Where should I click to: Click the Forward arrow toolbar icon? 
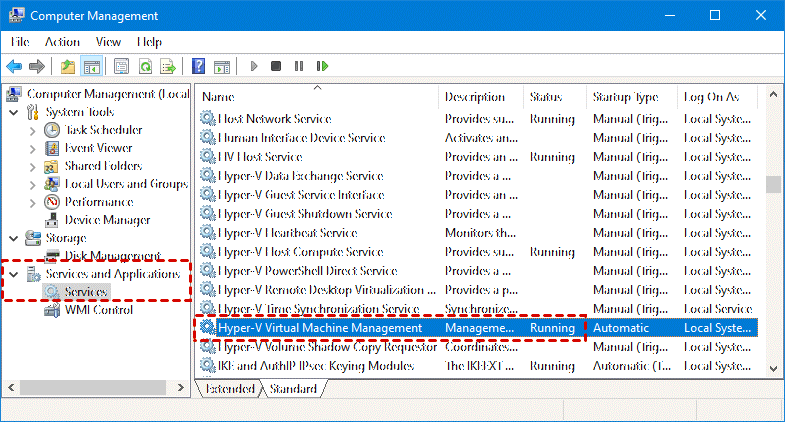click(37, 66)
